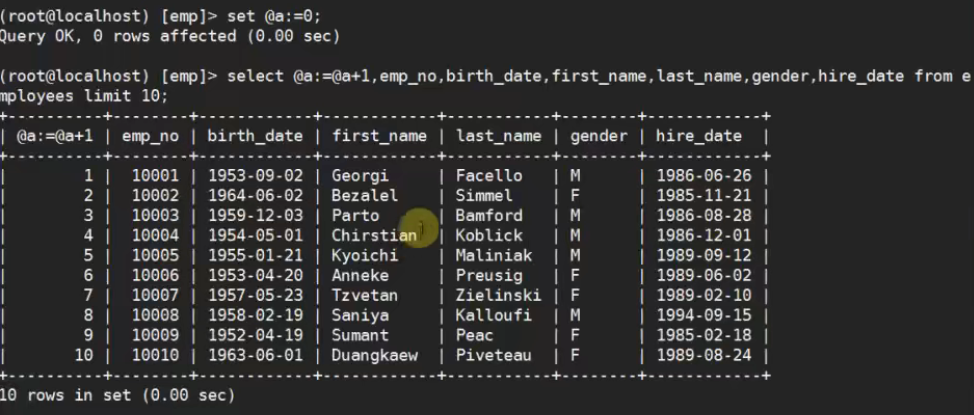This screenshot has width=974, height=415.
Task: Click last name 'Piveteau'
Action: click(x=494, y=355)
